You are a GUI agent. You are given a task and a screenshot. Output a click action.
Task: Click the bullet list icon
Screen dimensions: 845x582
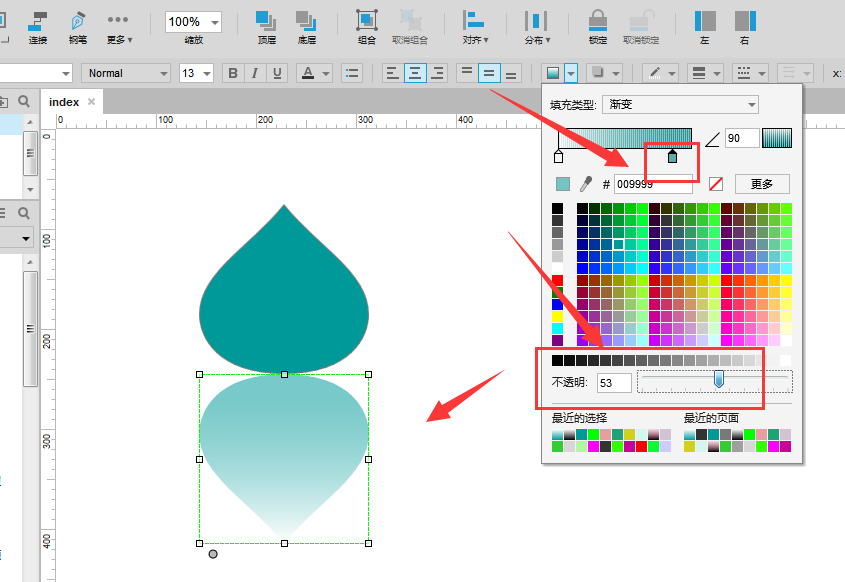pos(352,73)
